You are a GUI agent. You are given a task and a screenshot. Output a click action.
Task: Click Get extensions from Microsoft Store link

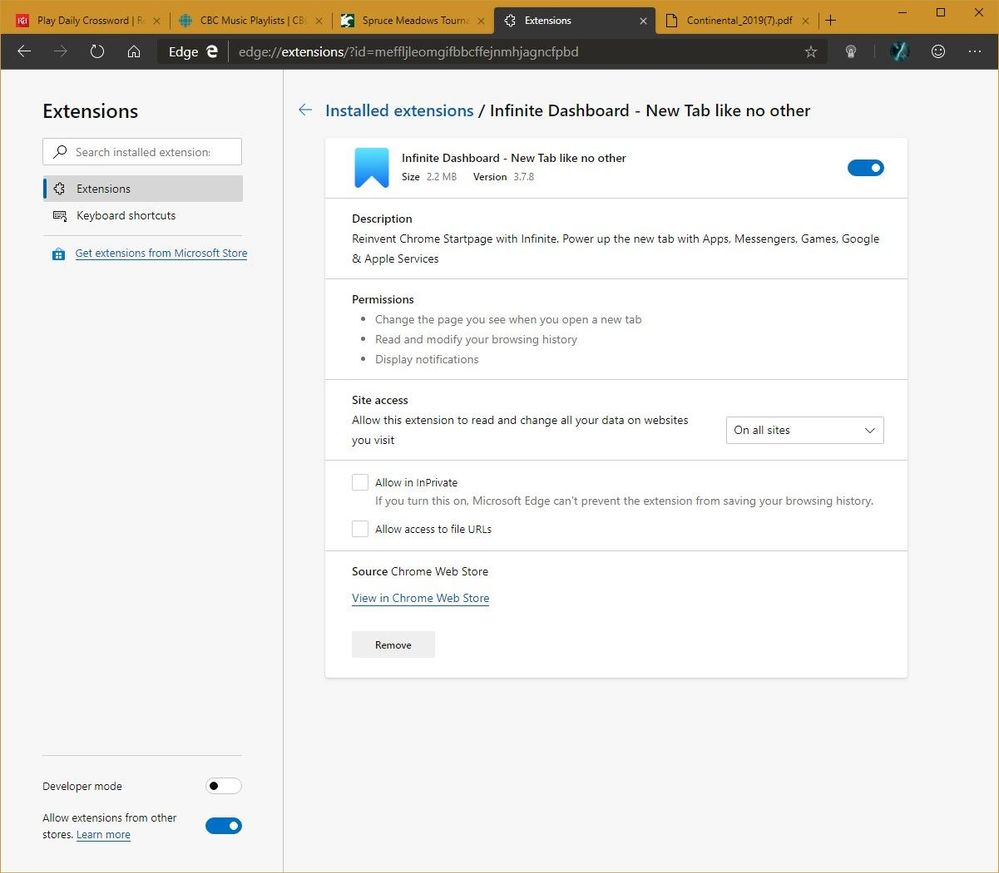(x=161, y=253)
